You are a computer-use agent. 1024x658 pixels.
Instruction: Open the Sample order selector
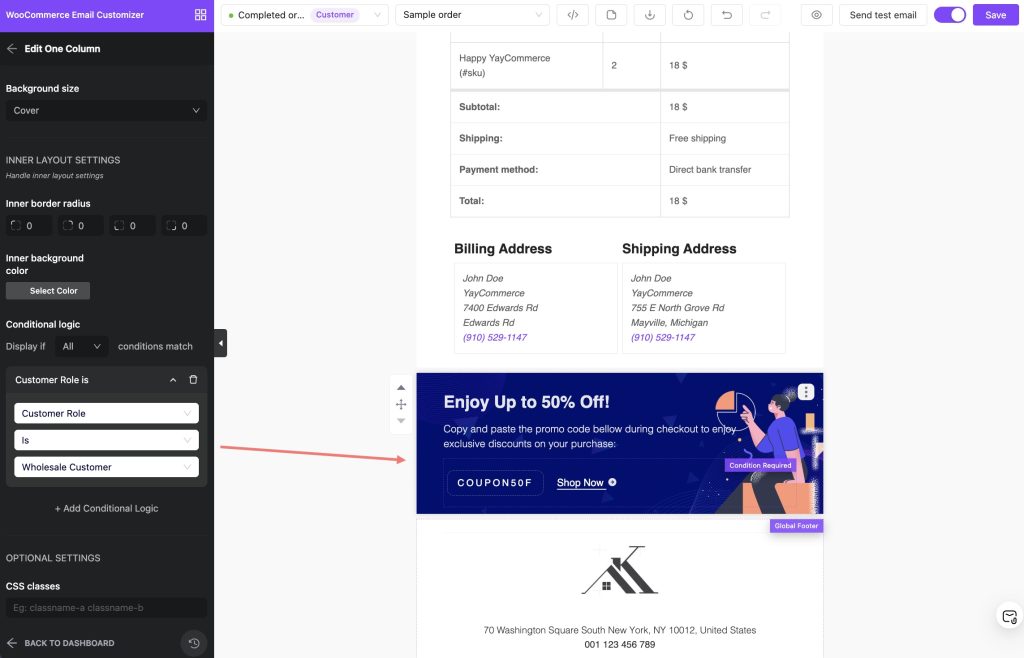pyautogui.click(x=473, y=15)
